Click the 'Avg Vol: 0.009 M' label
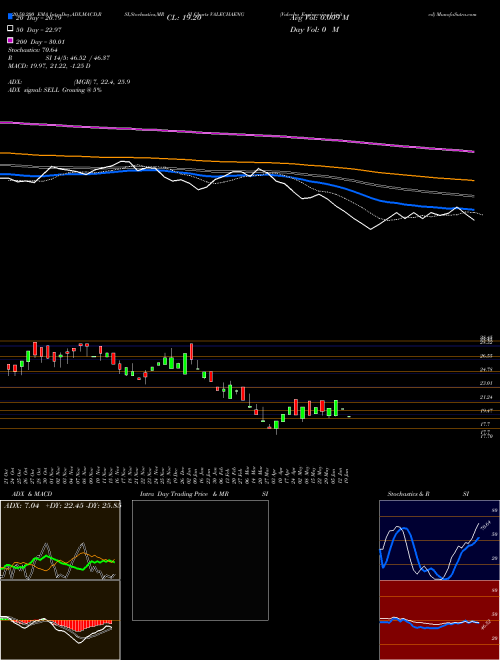500x660 pixels. (x=319, y=18)
